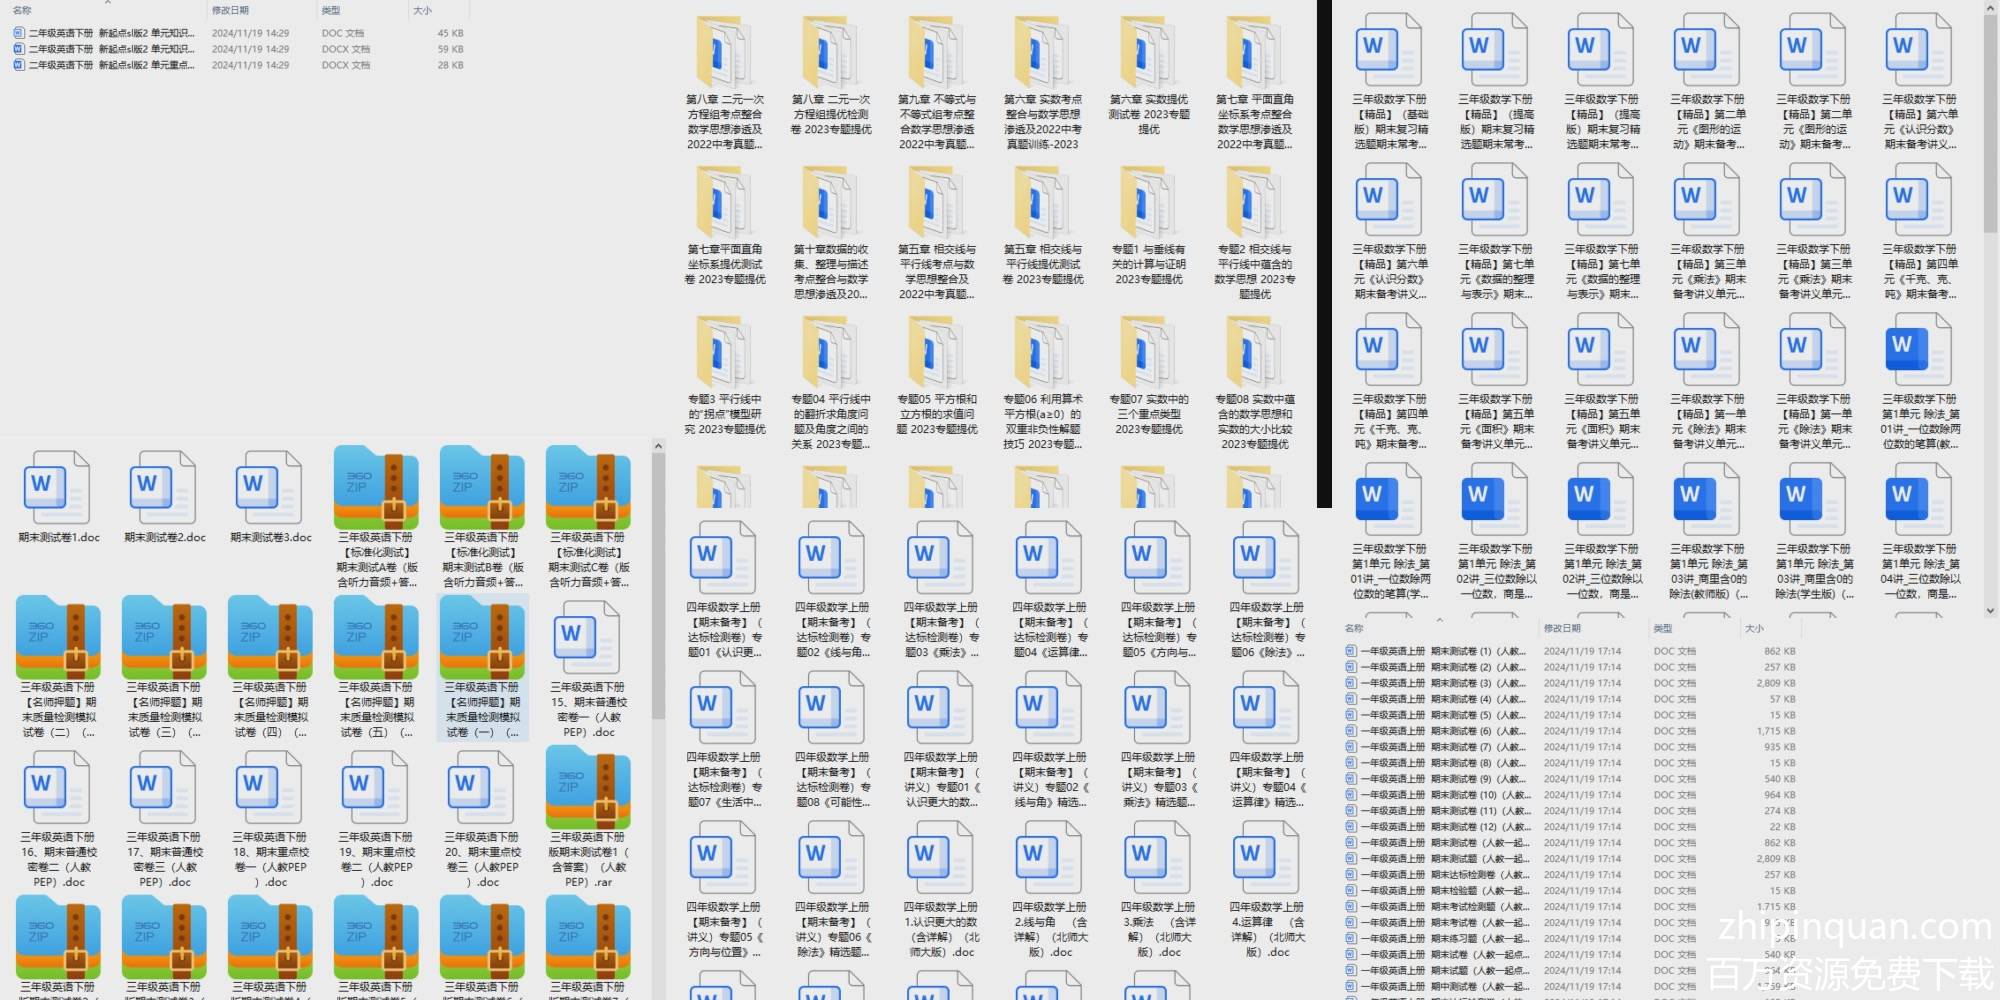2000x1000 pixels.
Task: Click scroll-up arrow of 三年级英语下册 file pane
Action: pyautogui.click(x=658, y=446)
